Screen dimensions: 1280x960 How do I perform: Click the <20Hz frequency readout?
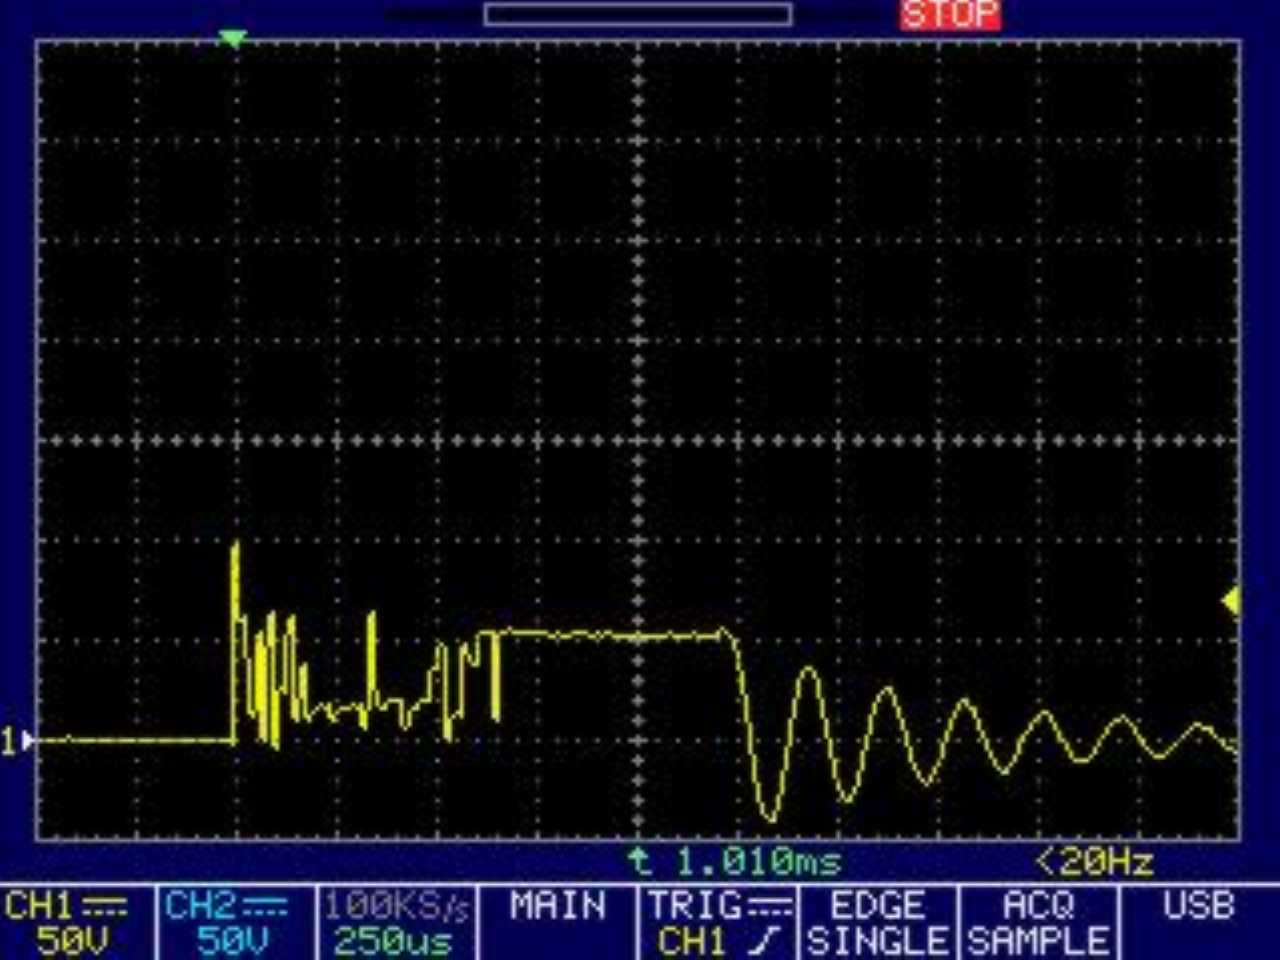pyautogui.click(x=1094, y=861)
